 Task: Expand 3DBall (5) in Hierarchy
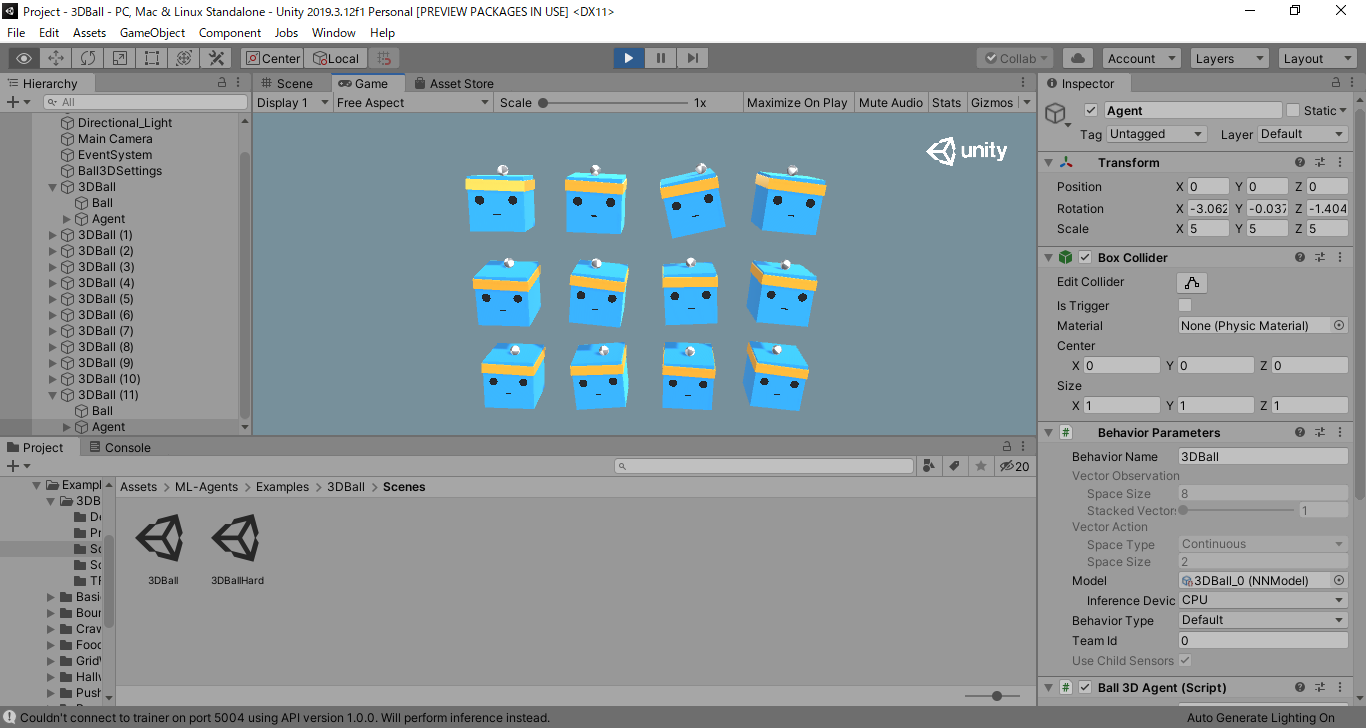pyautogui.click(x=53, y=299)
